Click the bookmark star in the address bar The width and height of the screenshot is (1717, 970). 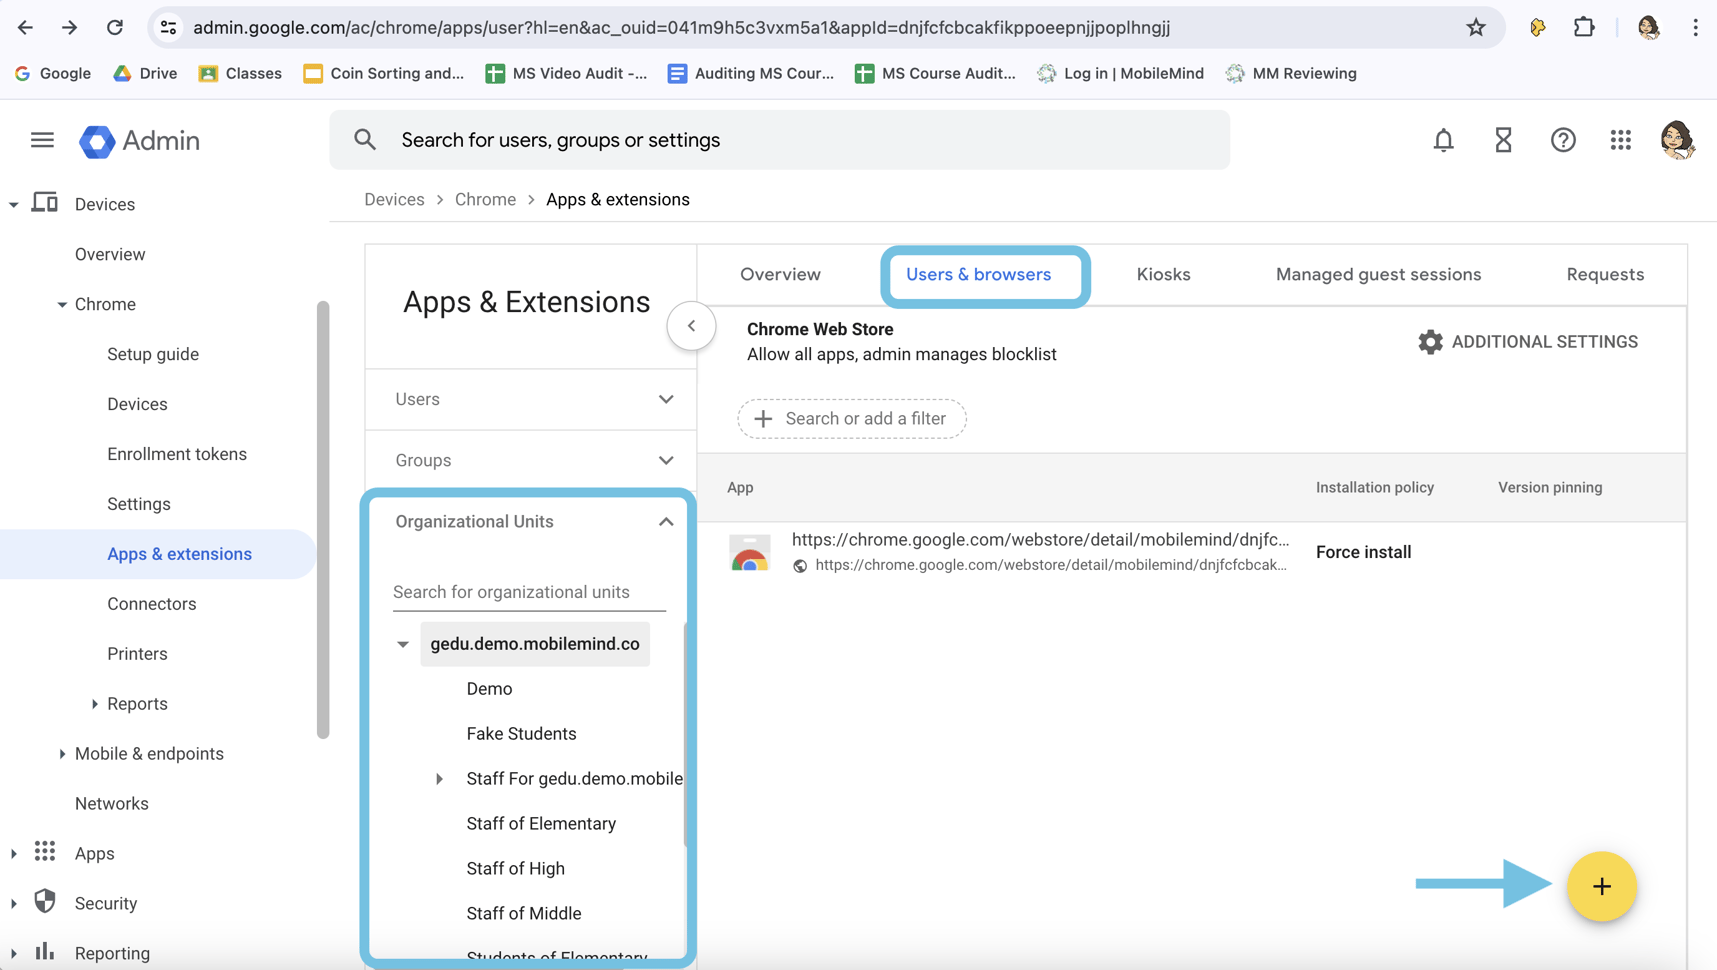tap(1475, 27)
